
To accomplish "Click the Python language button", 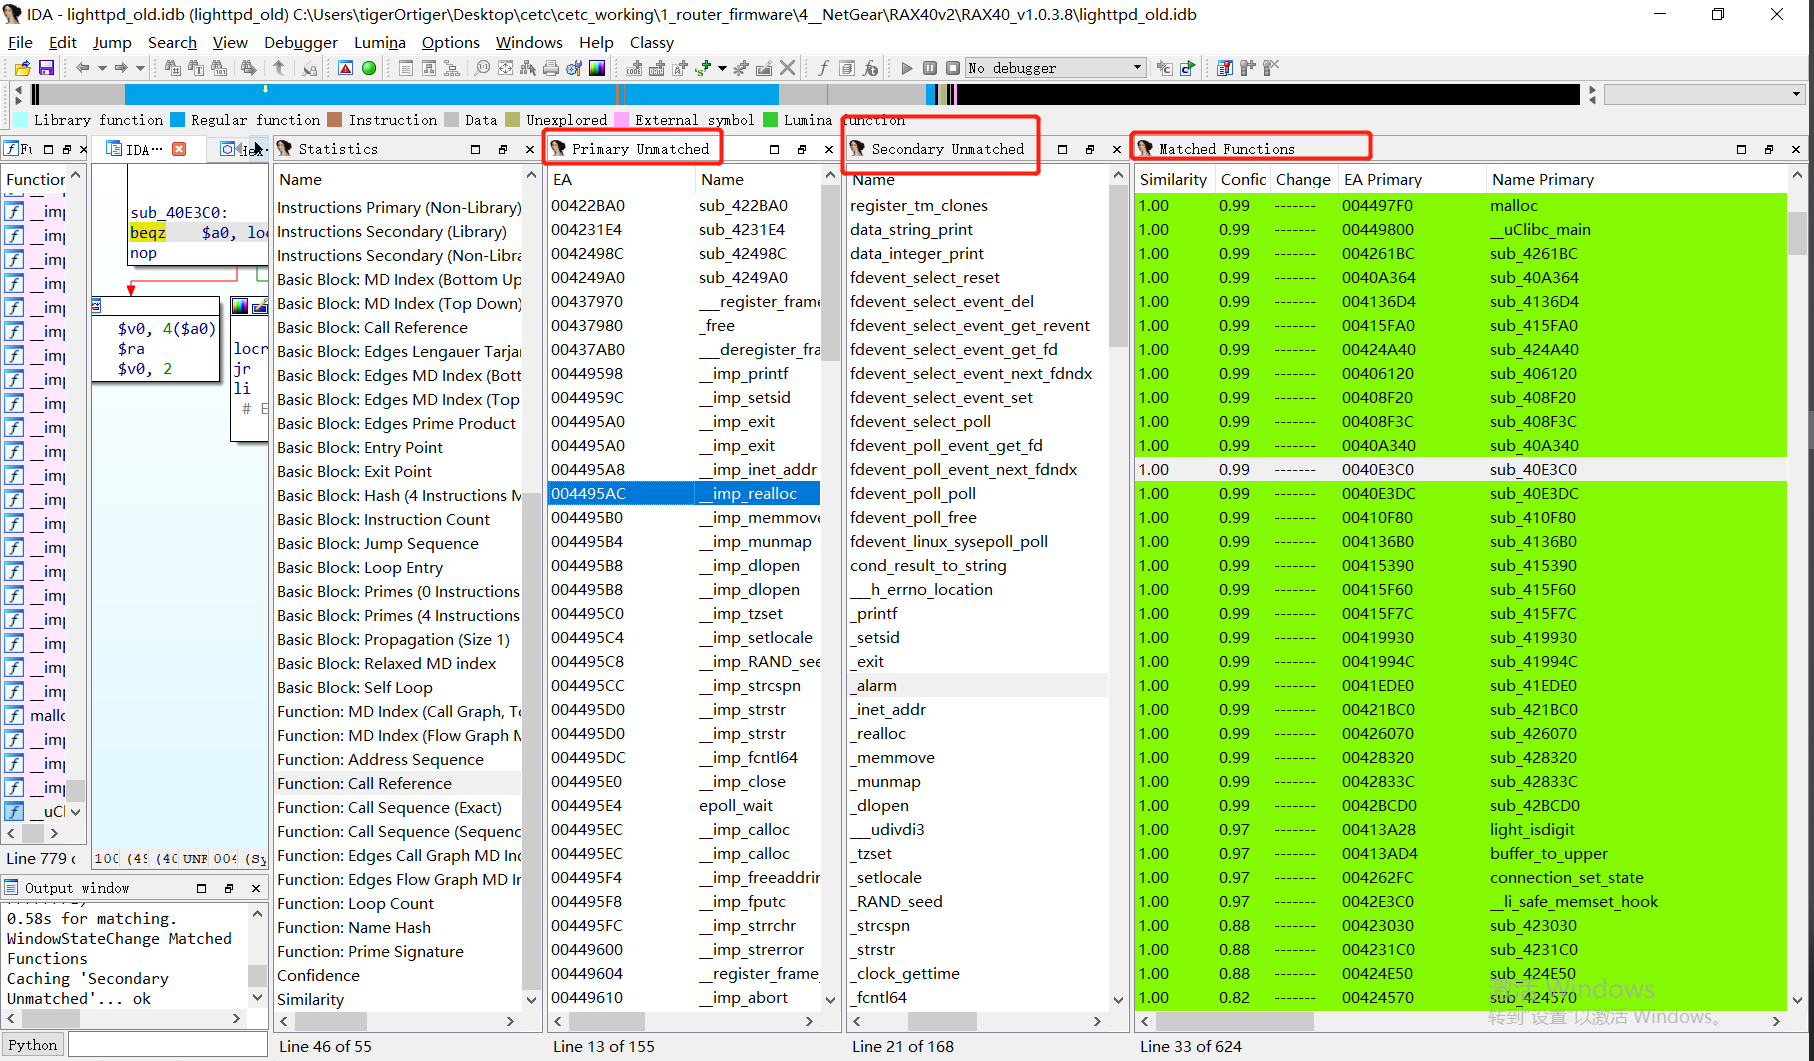I will pyautogui.click(x=33, y=1045).
